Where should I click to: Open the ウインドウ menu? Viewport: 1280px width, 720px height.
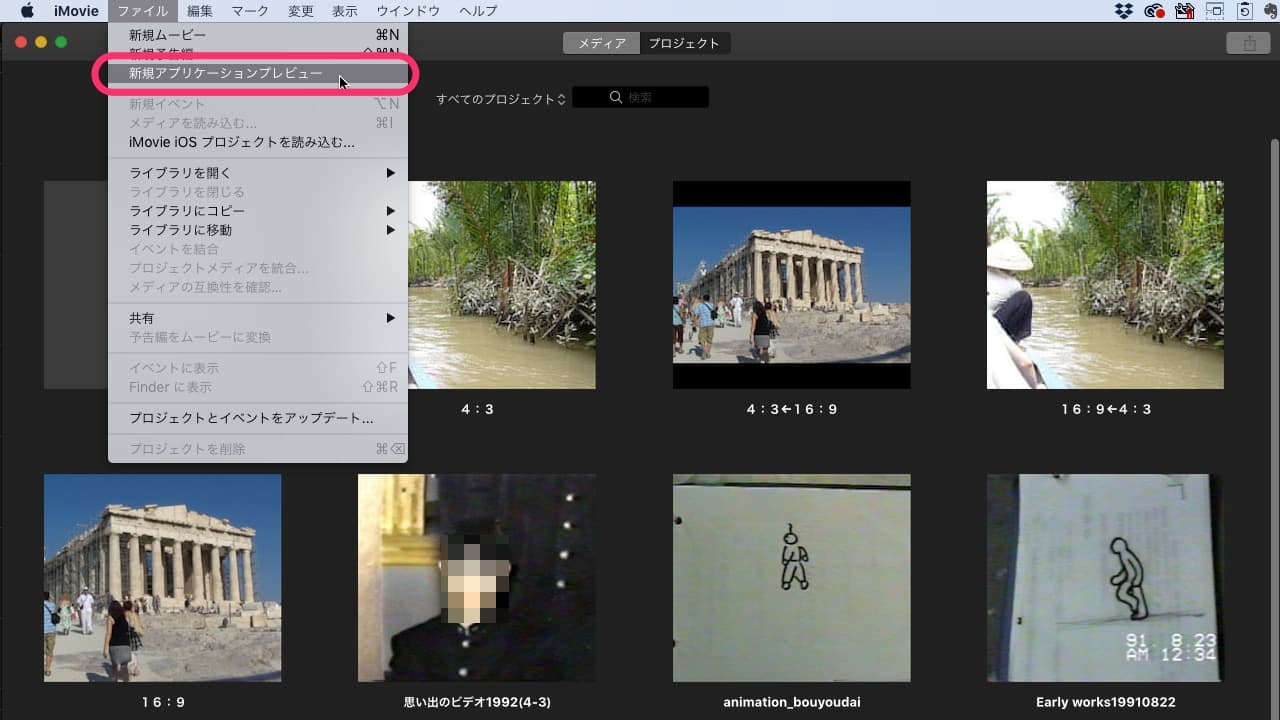point(408,11)
